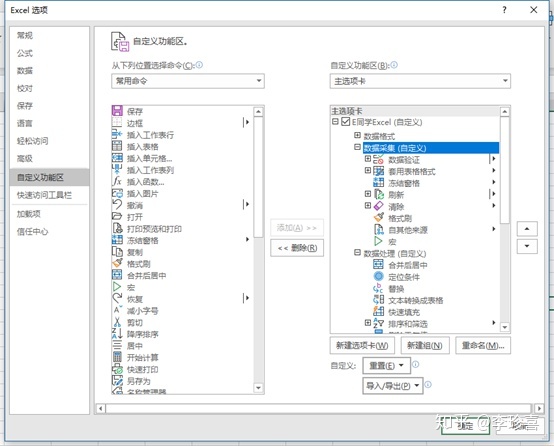Collapse the 数据采集 (自定义) group
554x446 pixels.
[x=357, y=147]
